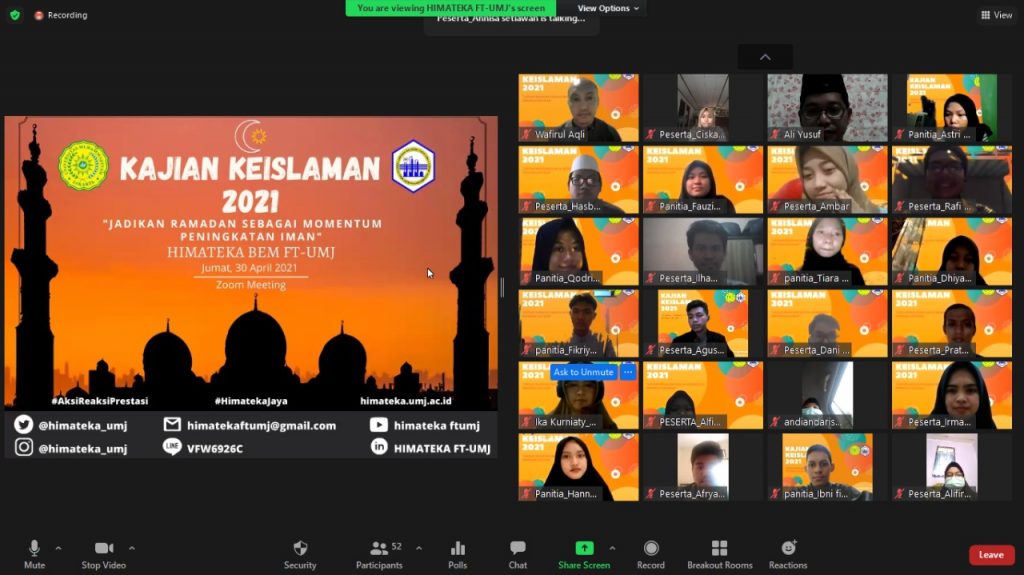Viewport: 1024px width, 575px height.
Task: Select Panitia_Hann video thumbnail
Action: tap(579, 467)
